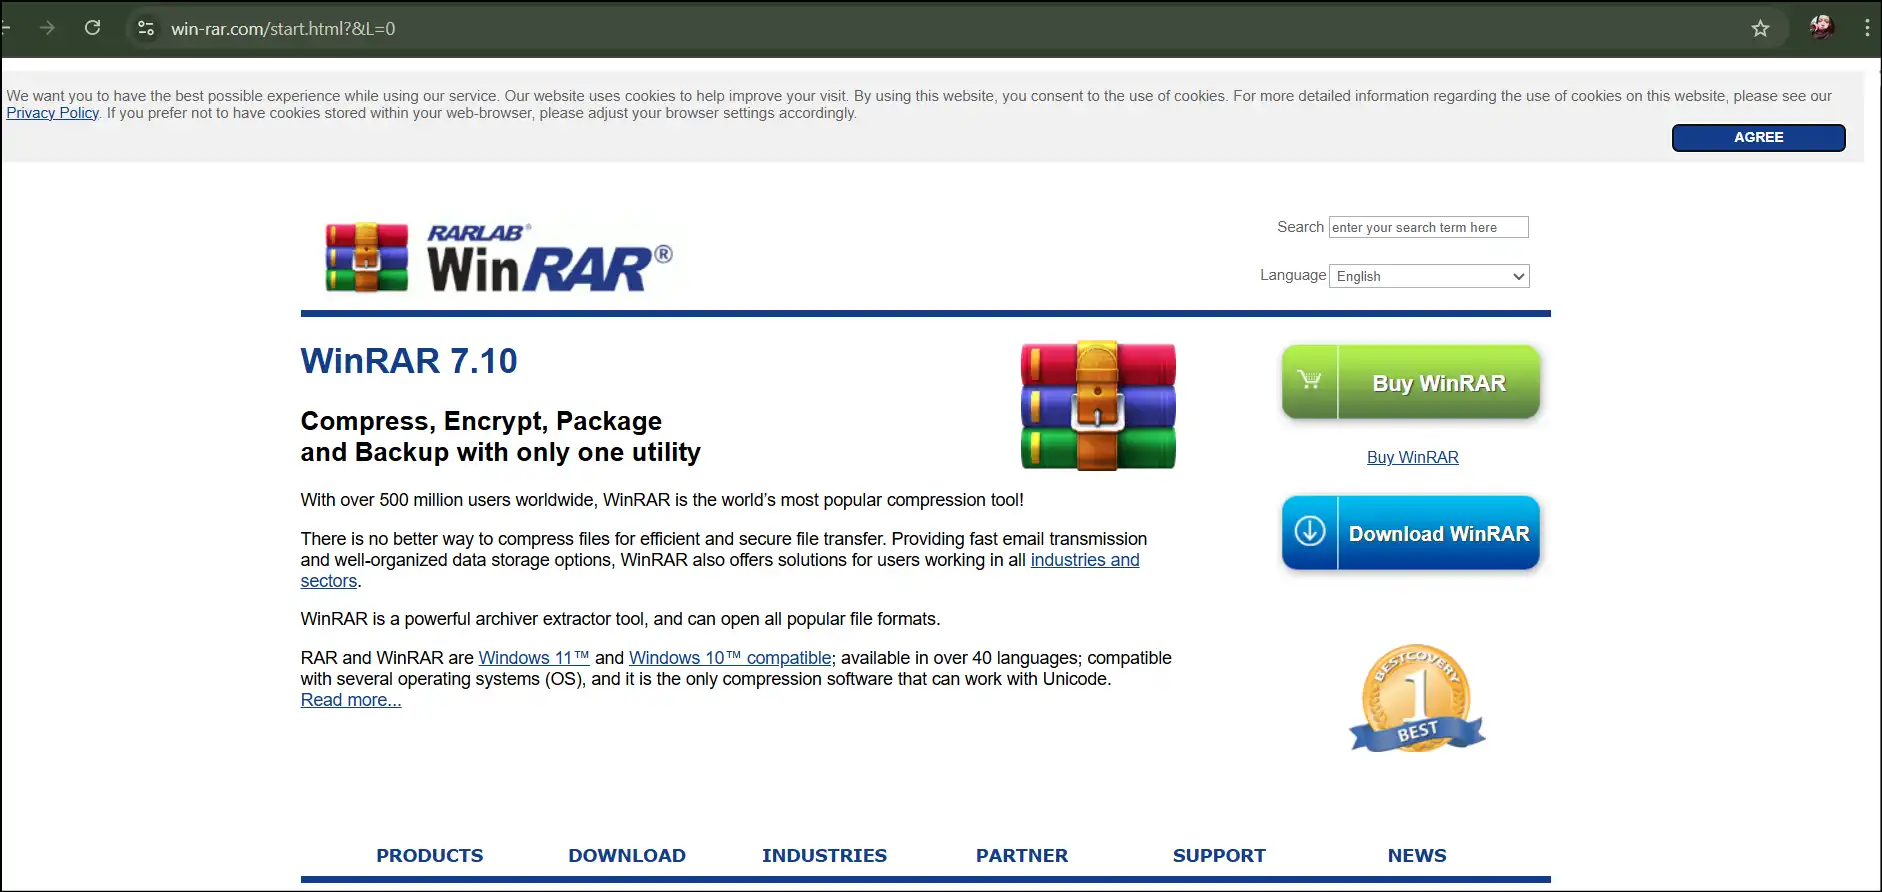Open the Chrome three-dot menu
1882x892 pixels.
pos(1867,28)
